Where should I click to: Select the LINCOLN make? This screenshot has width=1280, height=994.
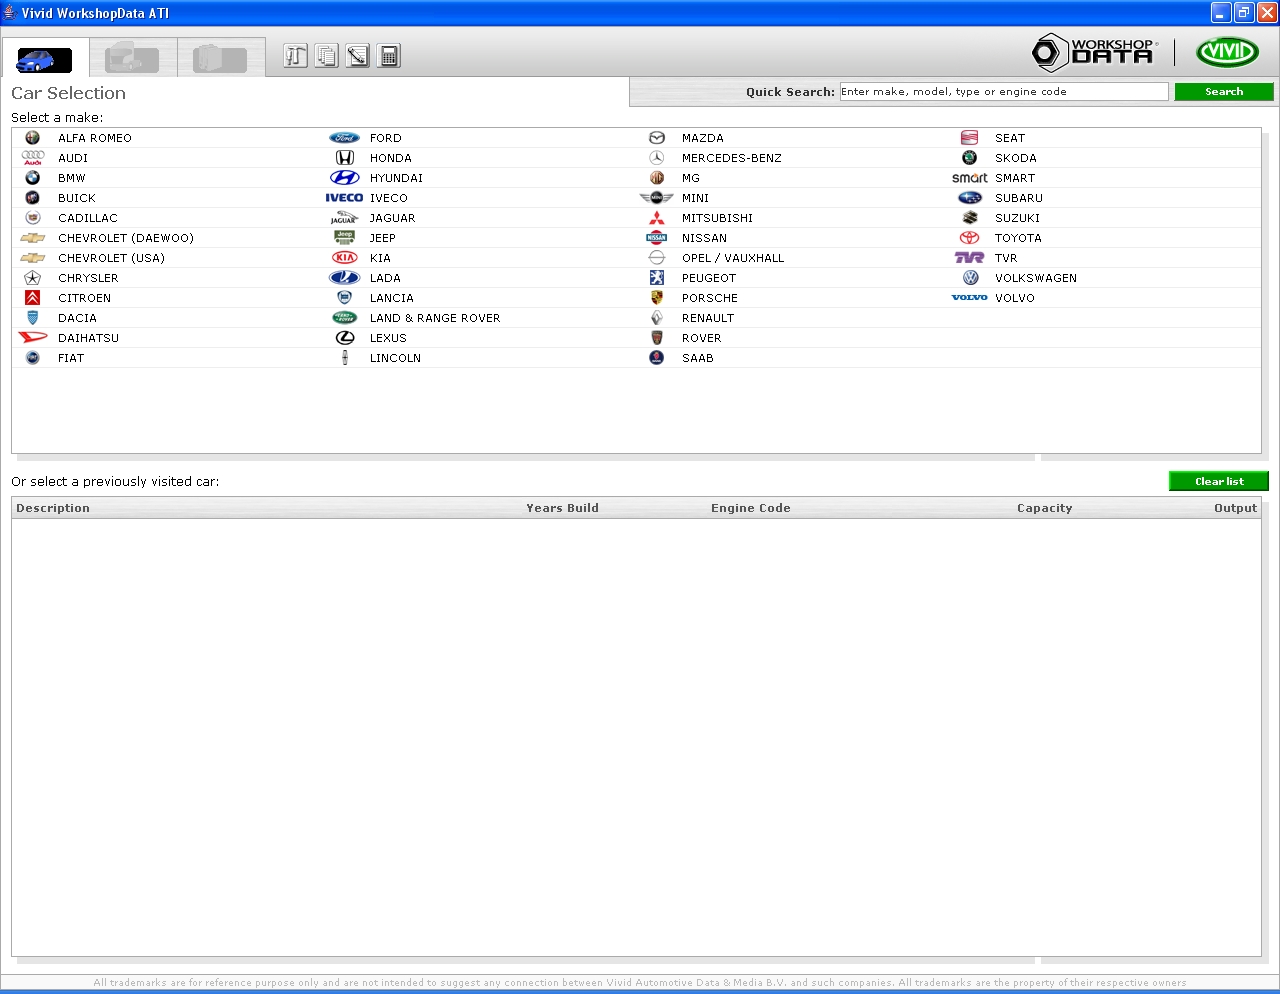coord(395,358)
